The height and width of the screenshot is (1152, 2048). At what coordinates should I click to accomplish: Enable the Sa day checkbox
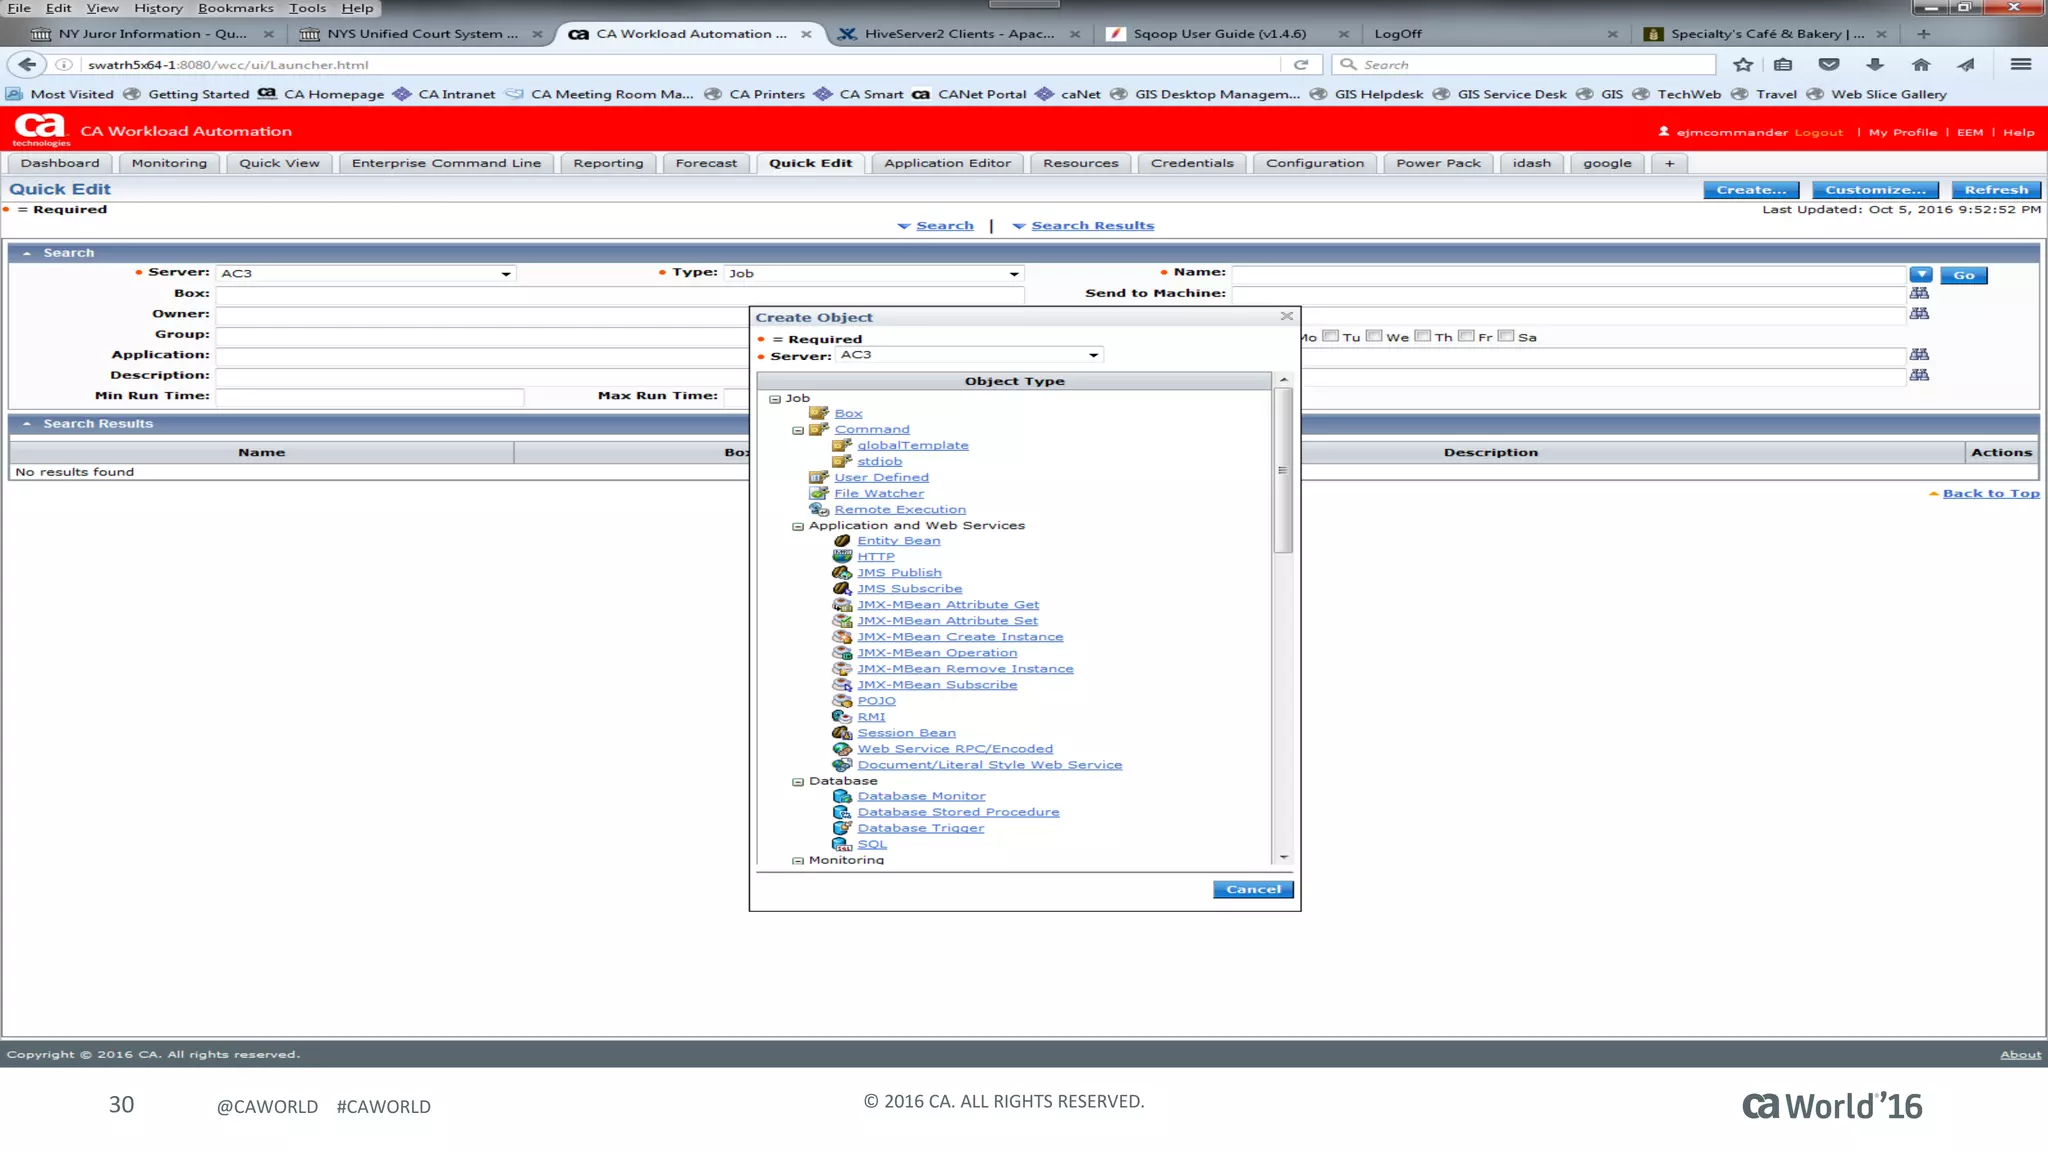point(1507,336)
